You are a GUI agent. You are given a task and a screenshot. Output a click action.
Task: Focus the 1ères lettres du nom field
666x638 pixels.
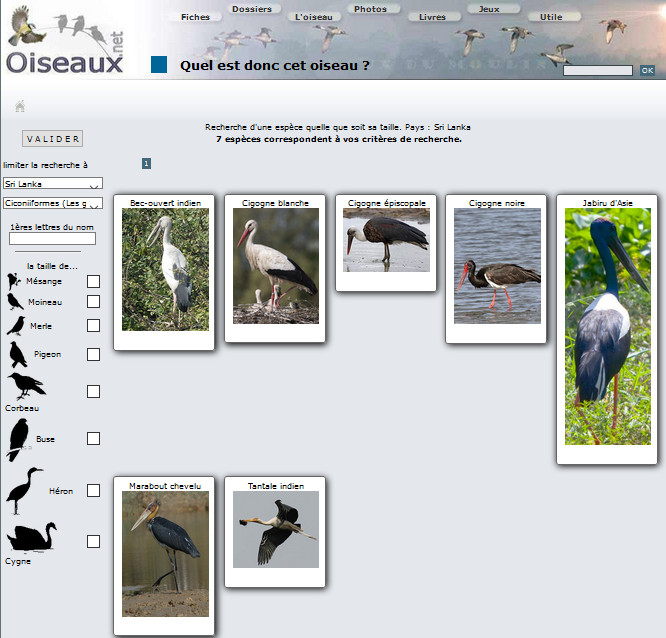(52, 238)
